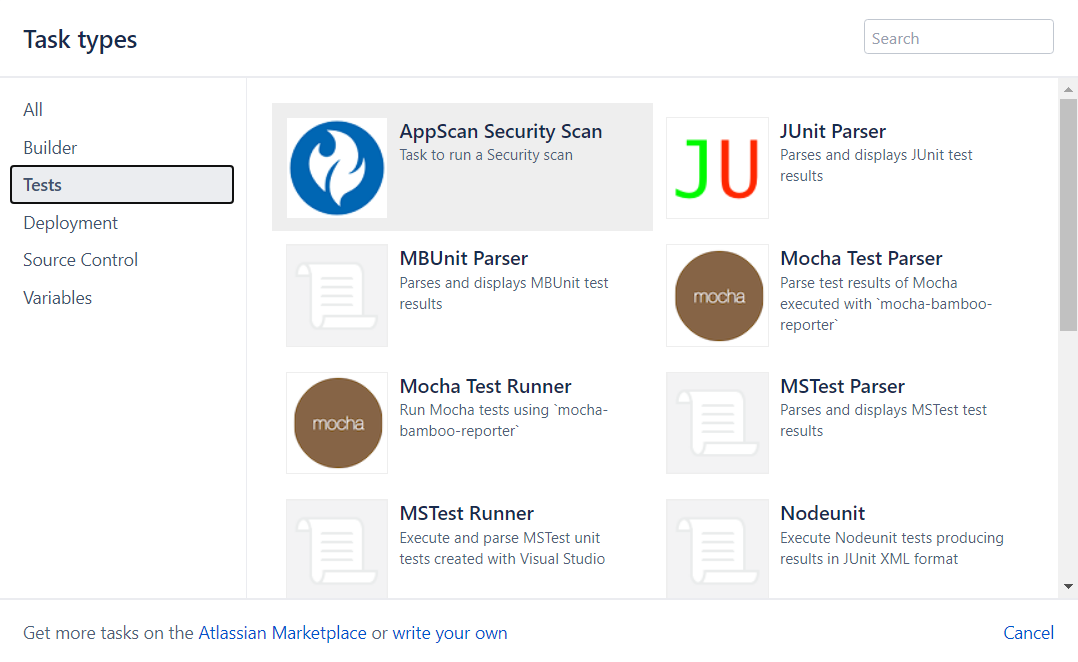This screenshot has width=1078, height=662.
Task: Click the MBUnit Parser scroll icon
Action: coord(337,296)
